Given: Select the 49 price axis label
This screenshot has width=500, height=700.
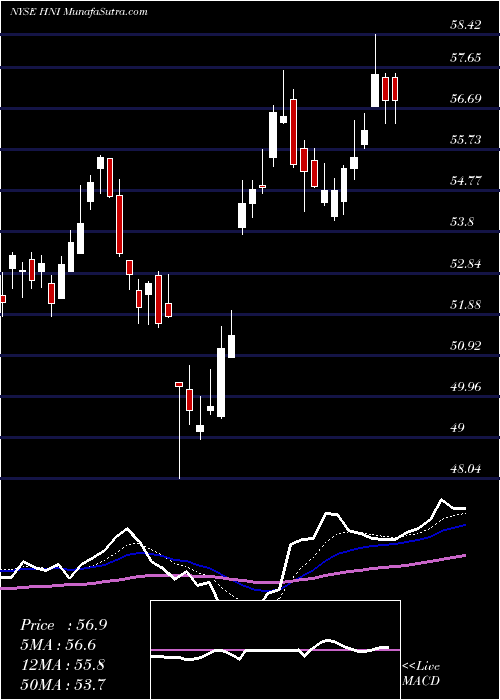Looking at the screenshot, I should click(458, 428).
